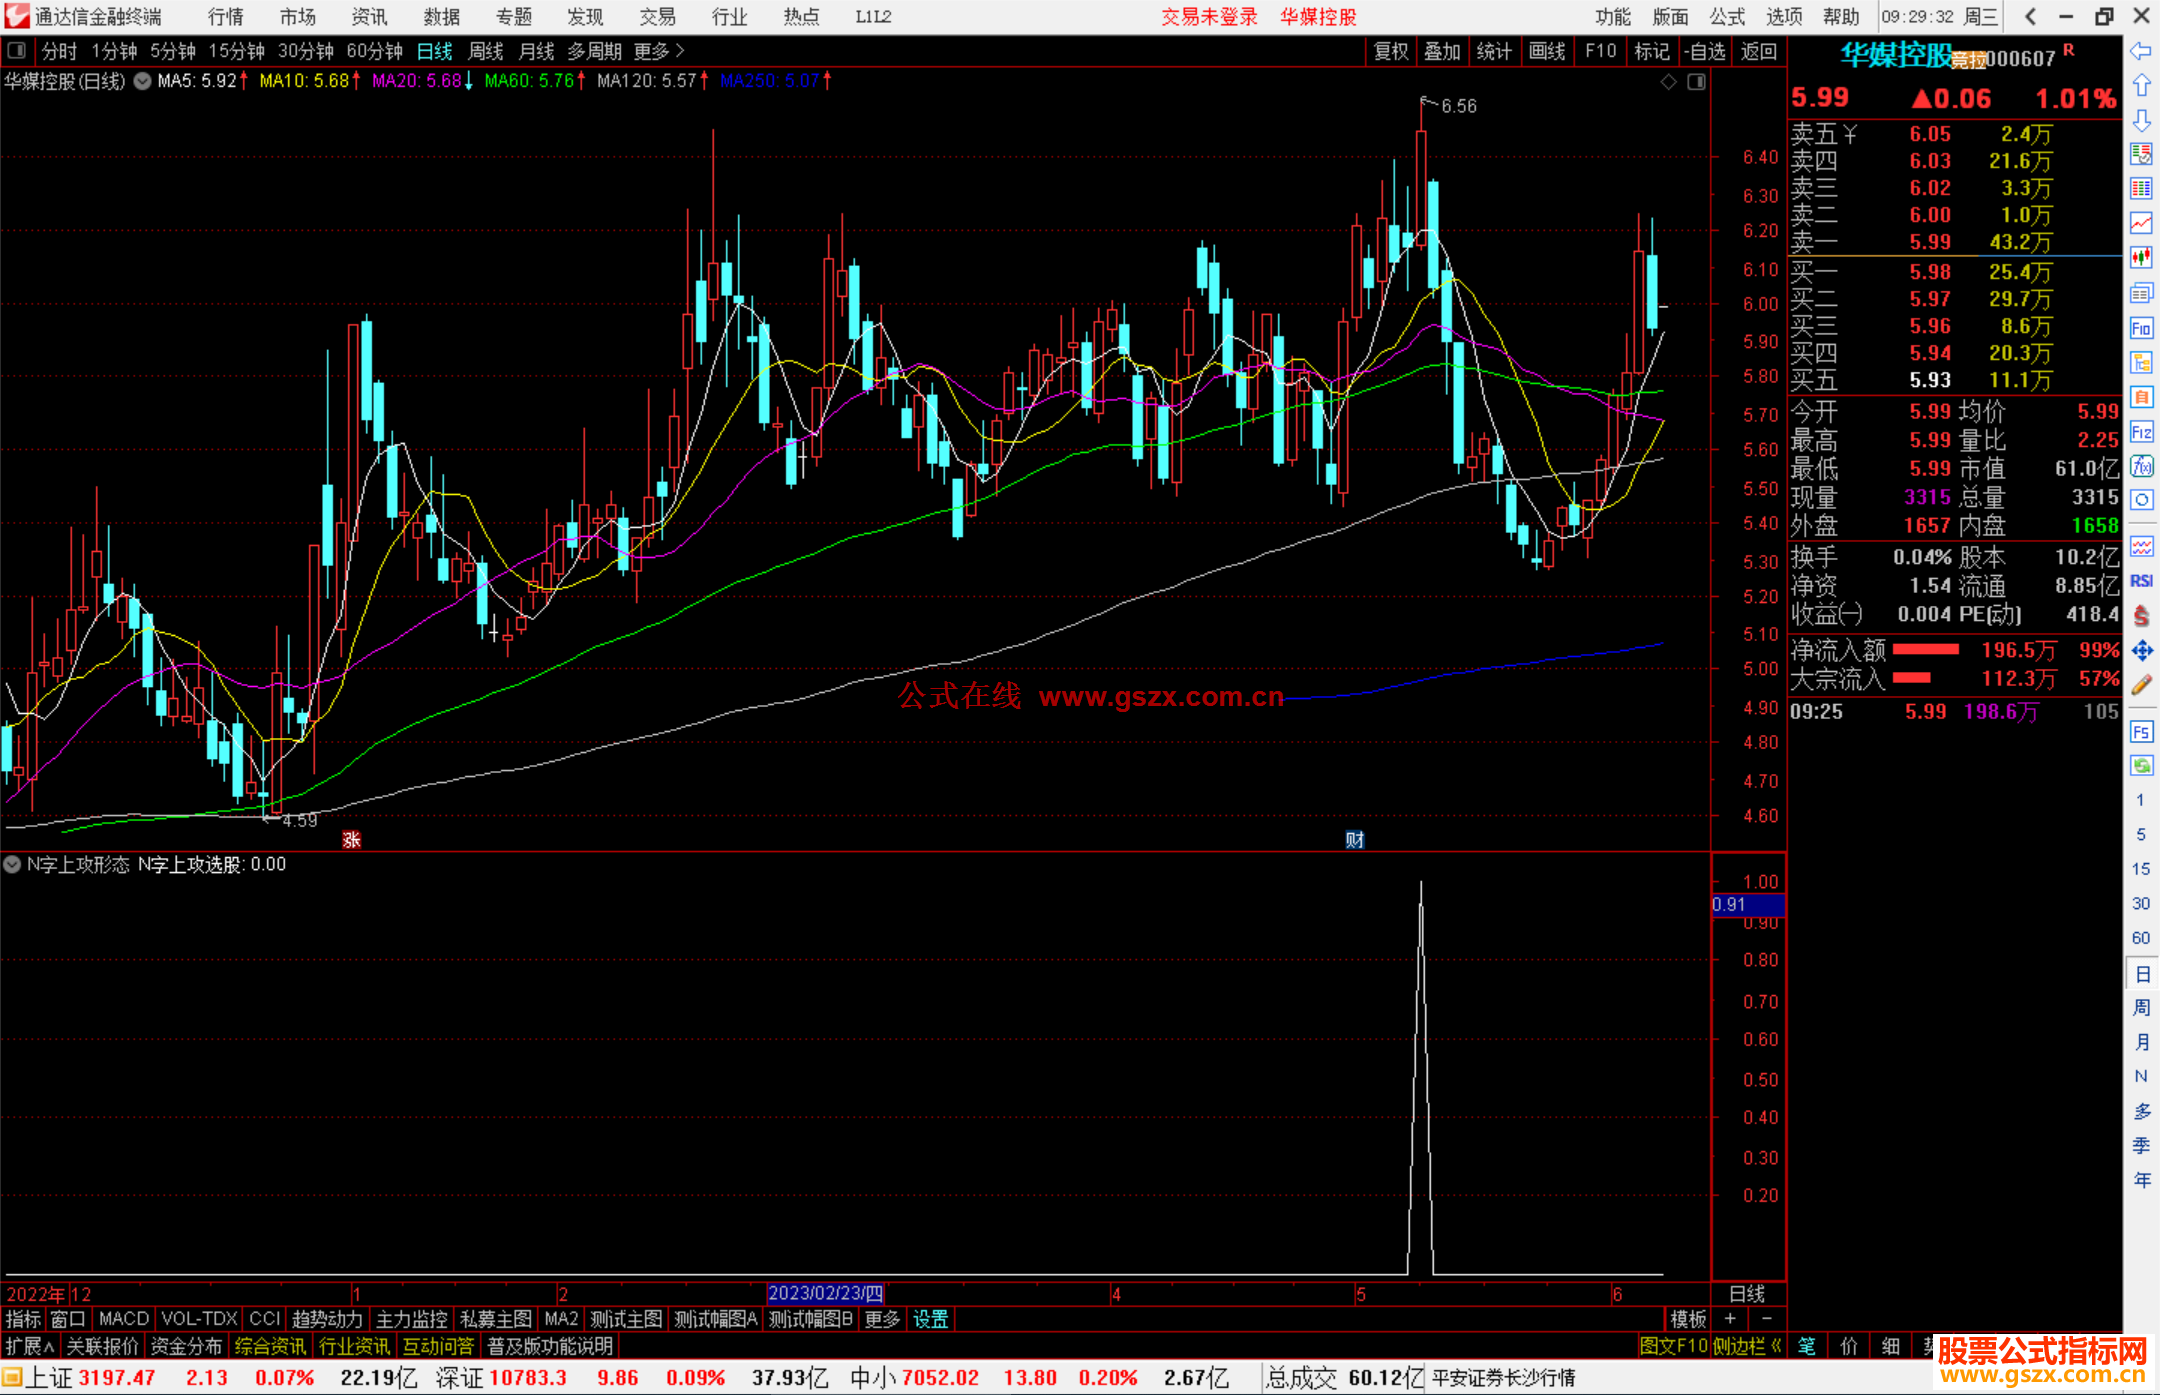The image size is (2160, 1395).
Task: Click the panel layout icon before 分时
Action: [17, 51]
